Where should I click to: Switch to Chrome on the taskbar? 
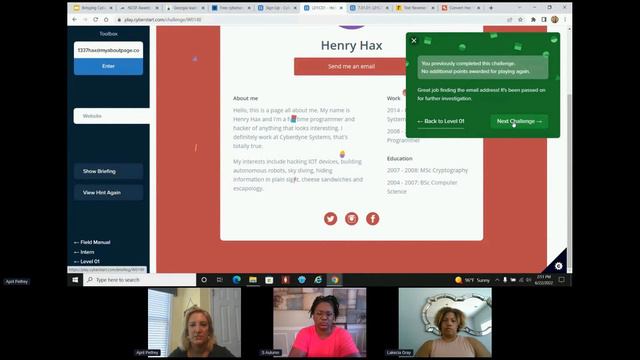tap(335, 280)
